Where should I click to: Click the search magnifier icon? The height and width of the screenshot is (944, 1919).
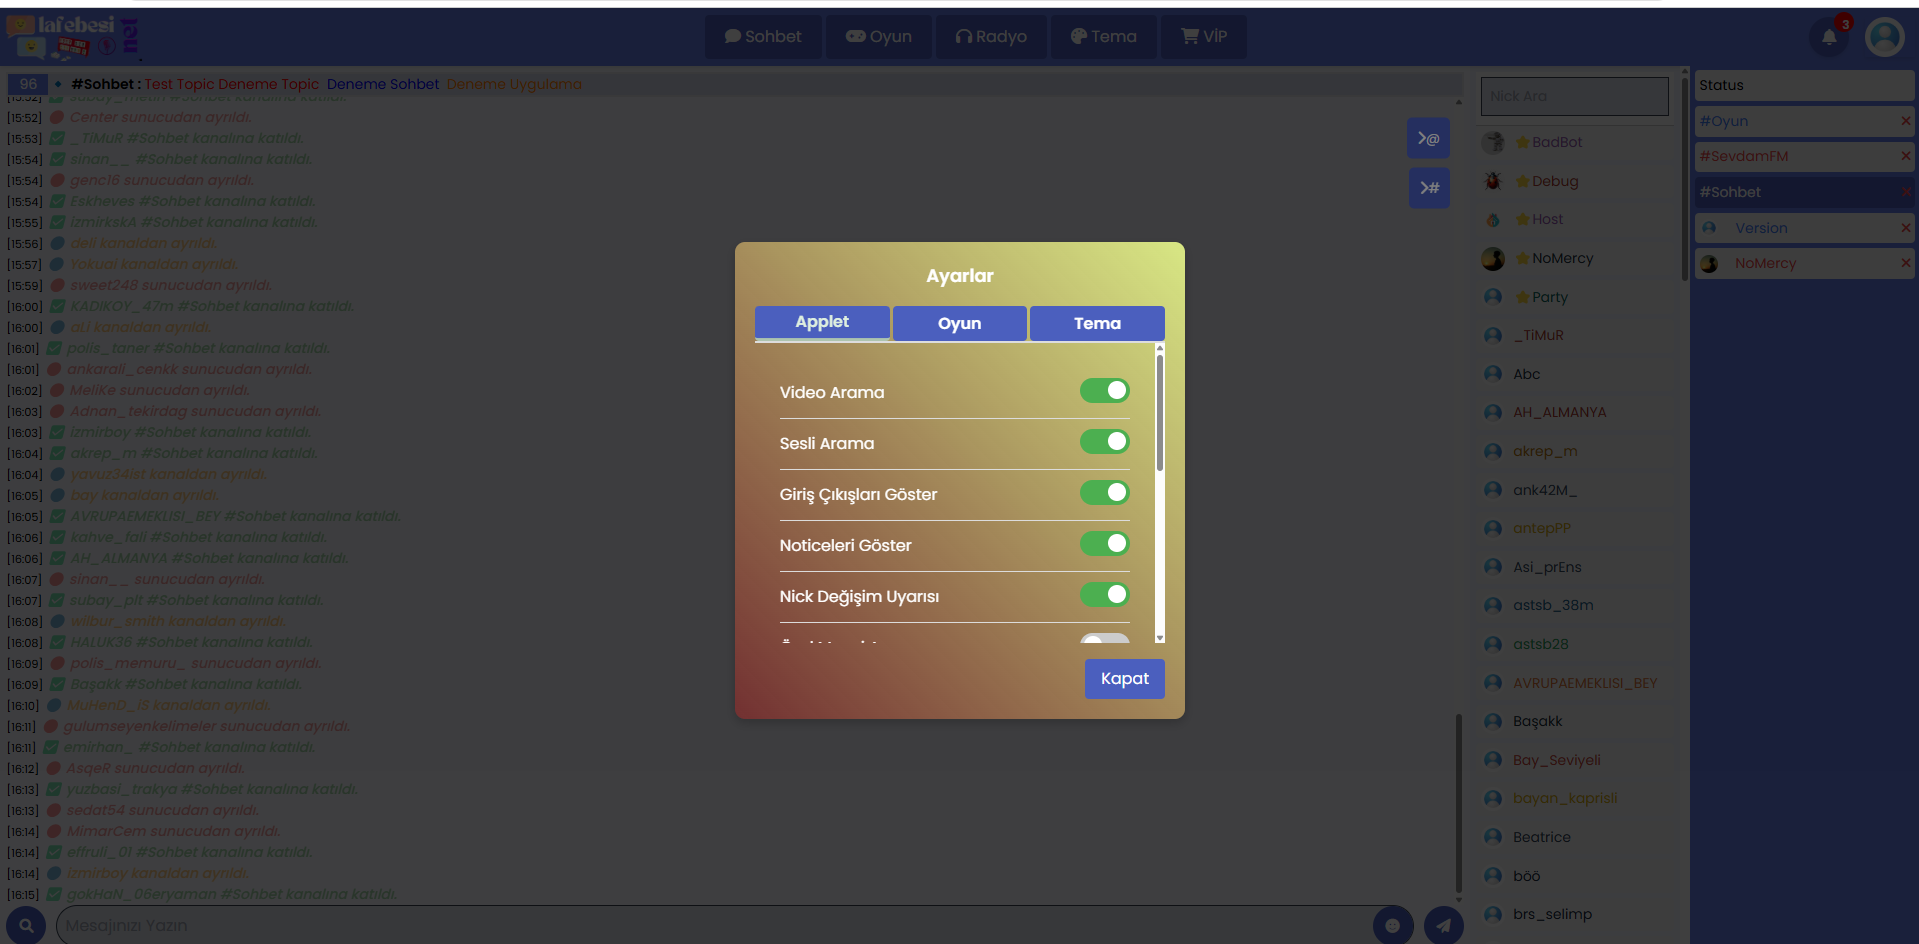pyautogui.click(x=26, y=925)
